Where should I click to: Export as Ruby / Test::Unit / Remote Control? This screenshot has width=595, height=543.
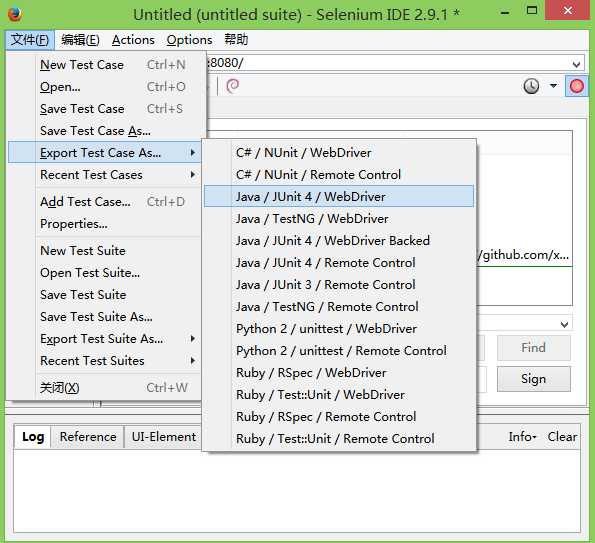[339, 439]
